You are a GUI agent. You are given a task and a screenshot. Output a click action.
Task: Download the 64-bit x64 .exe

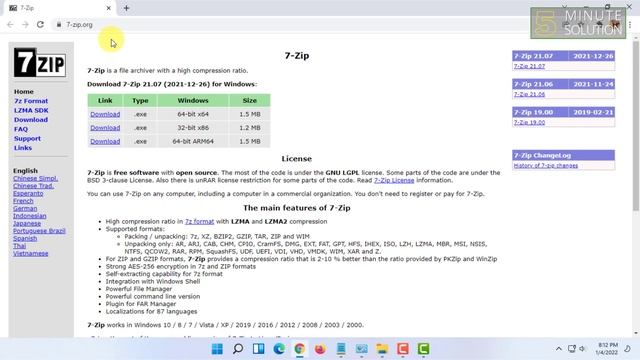pos(105,114)
